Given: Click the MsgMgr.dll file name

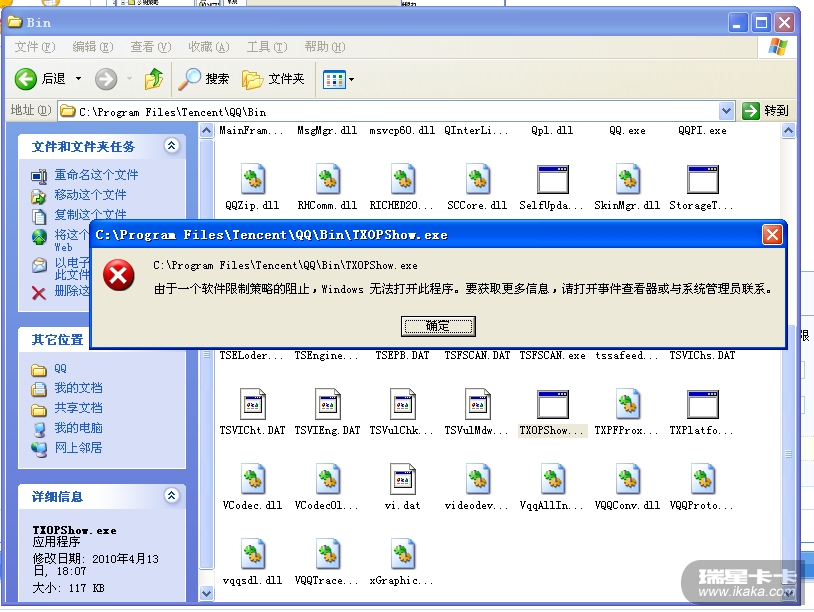Looking at the screenshot, I should click(327, 130).
